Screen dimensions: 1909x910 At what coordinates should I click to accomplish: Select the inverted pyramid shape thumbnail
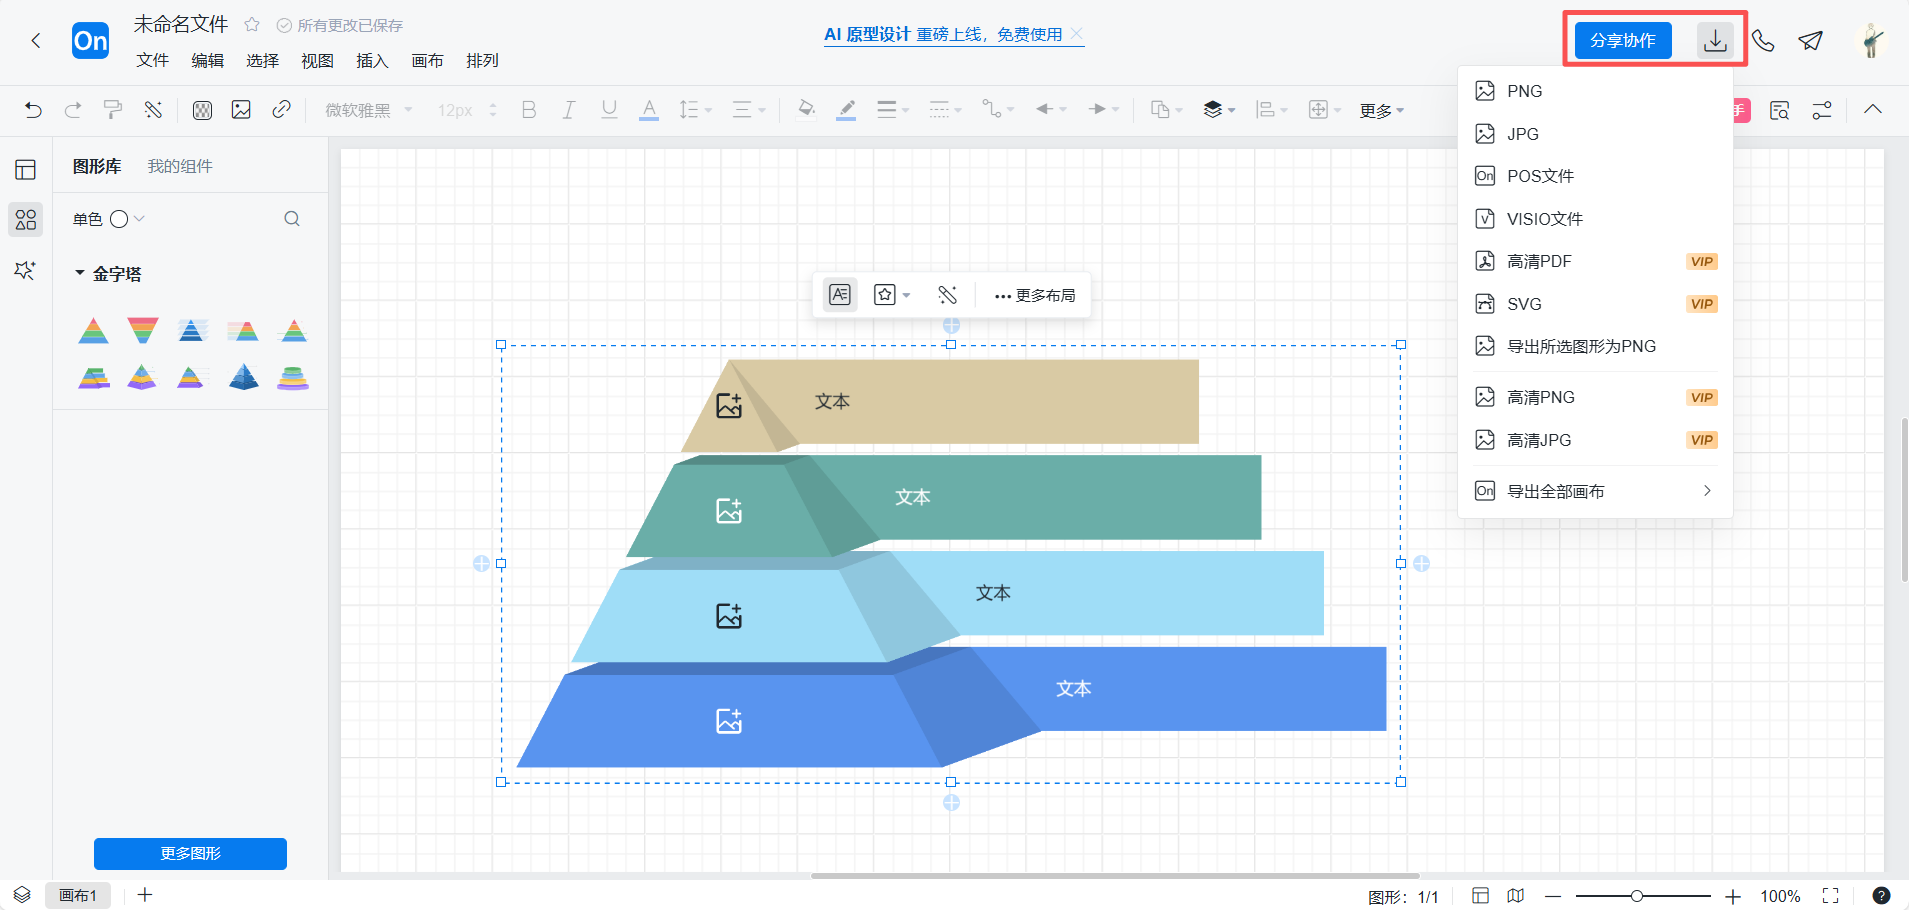[143, 330]
